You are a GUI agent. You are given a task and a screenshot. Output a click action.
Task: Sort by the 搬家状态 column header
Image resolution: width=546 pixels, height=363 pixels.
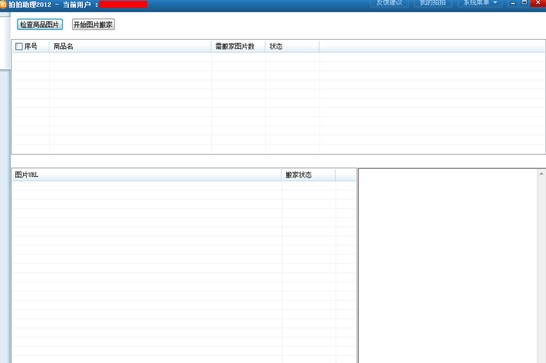coord(309,175)
